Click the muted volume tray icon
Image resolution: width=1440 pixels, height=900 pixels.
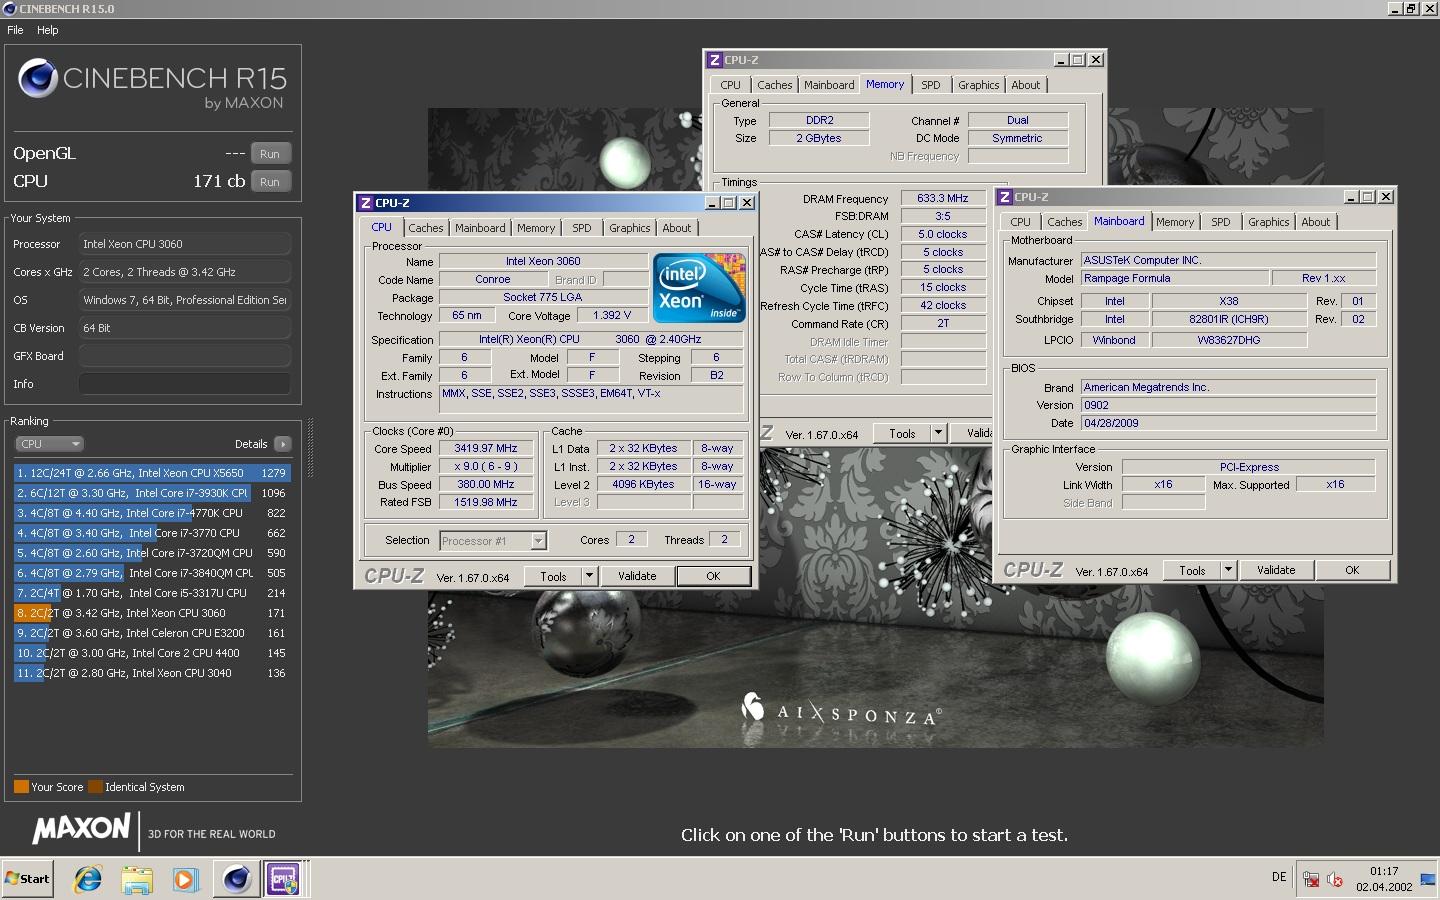pos(1334,880)
